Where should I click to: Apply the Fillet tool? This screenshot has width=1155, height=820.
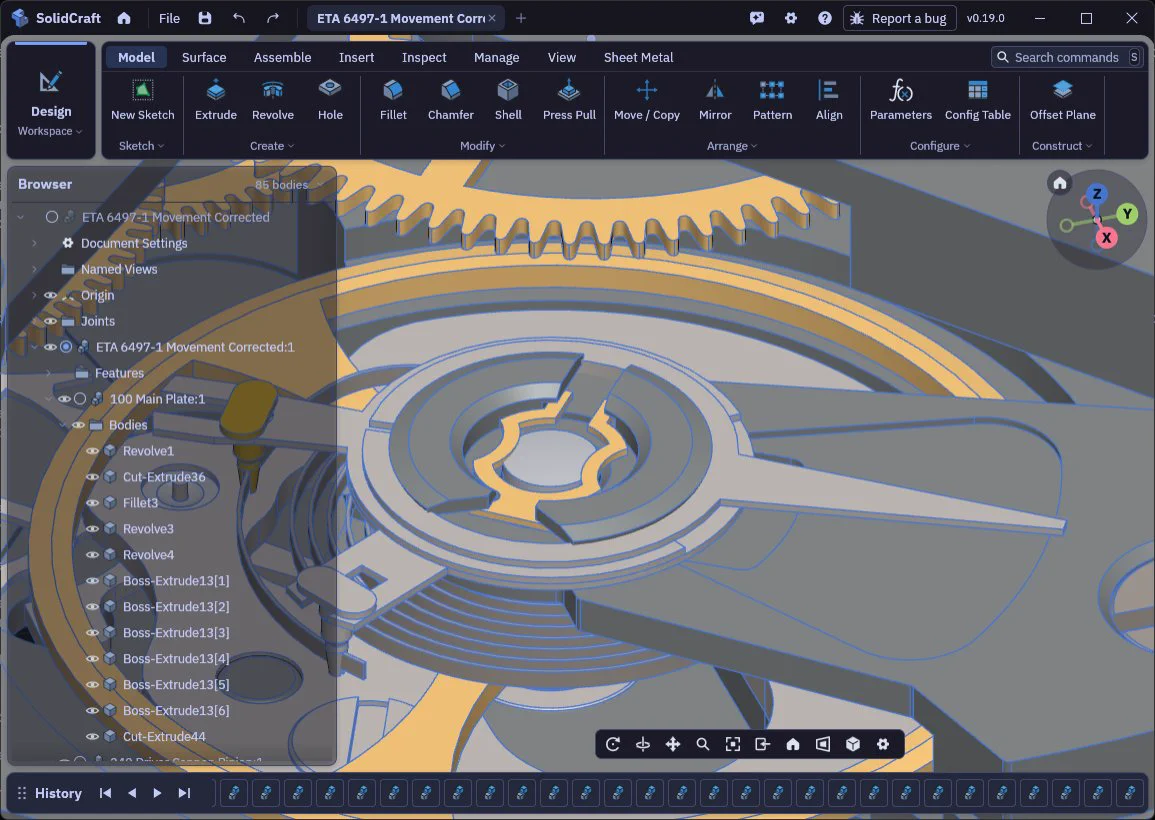point(393,100)
